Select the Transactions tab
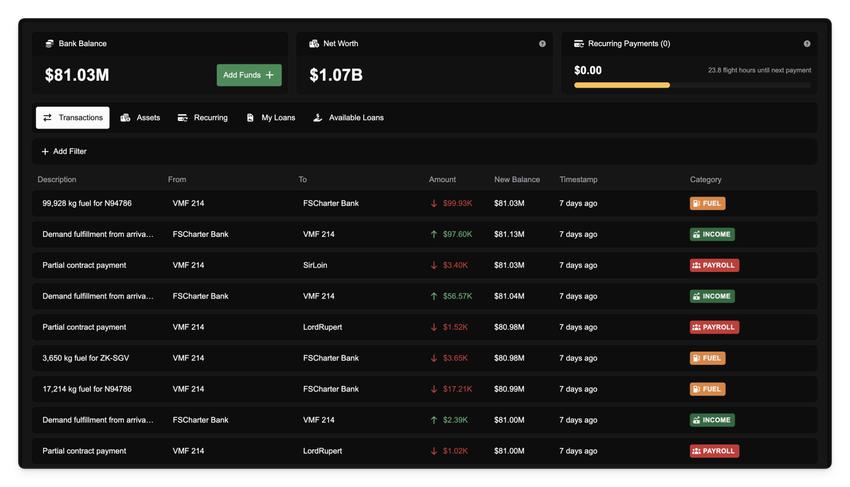This screenshot has height=487, width=850. 73,118
